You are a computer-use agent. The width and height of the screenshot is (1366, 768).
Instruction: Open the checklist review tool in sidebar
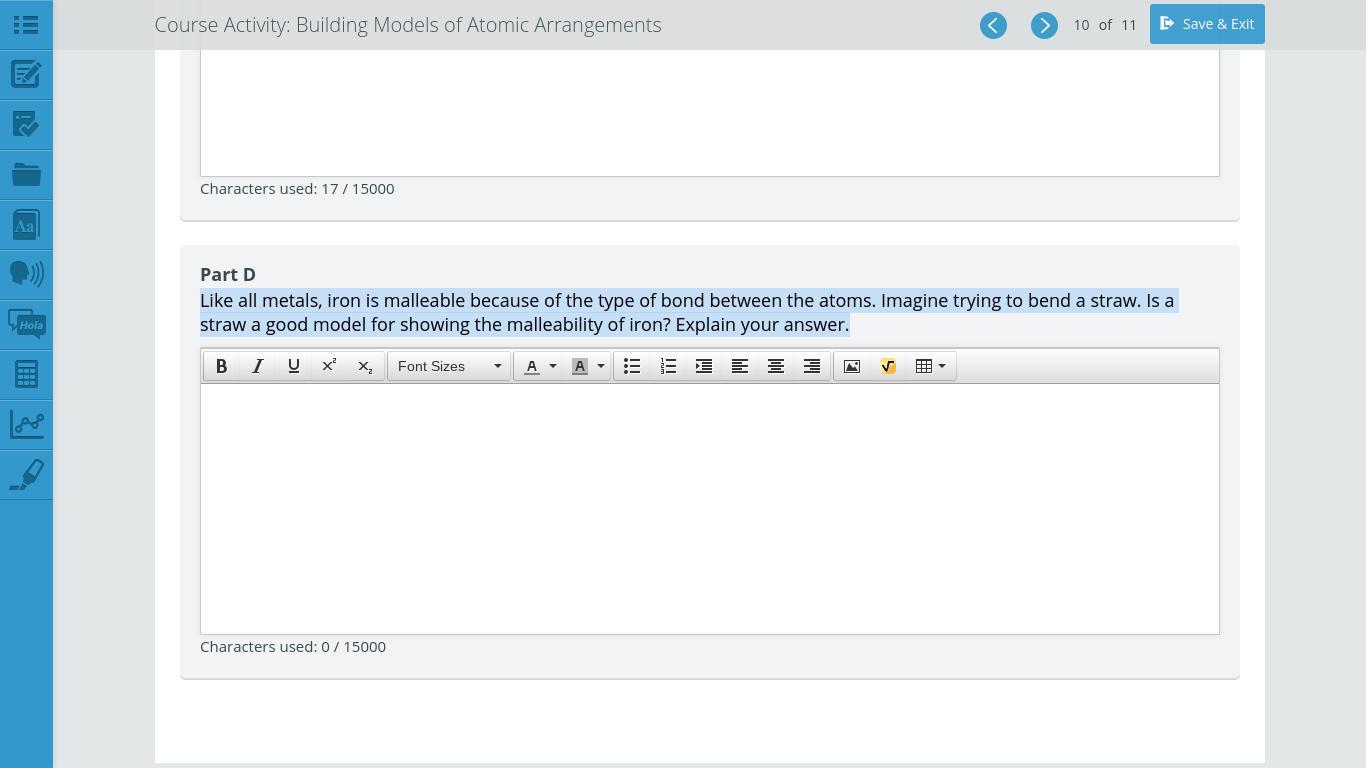click(26, 125)
